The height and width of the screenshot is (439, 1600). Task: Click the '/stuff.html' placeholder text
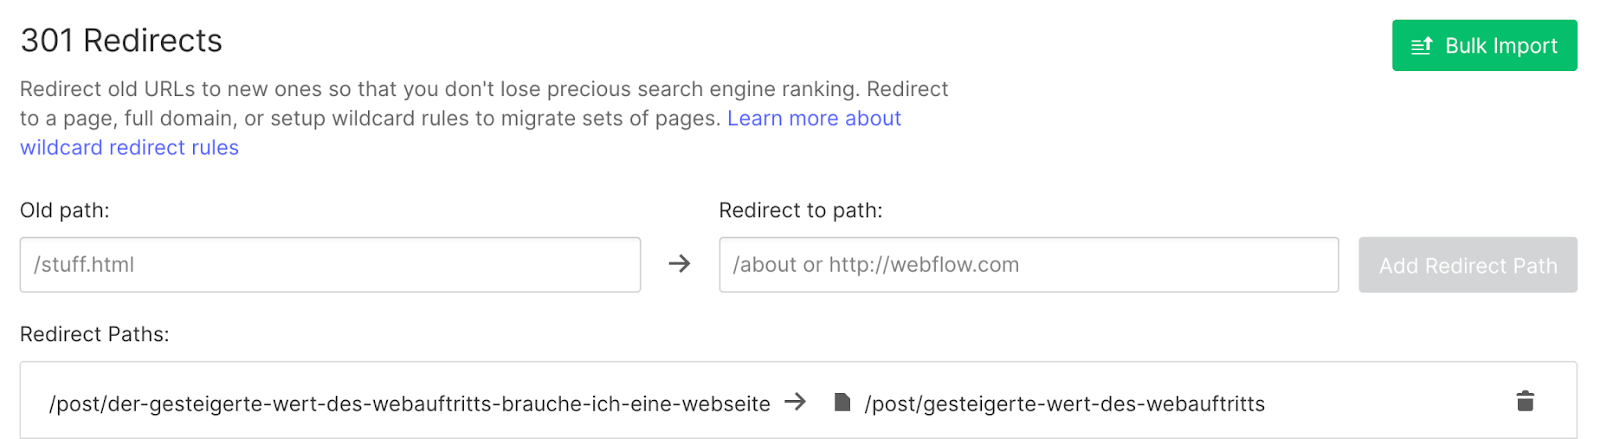click(x=84, y=265)
